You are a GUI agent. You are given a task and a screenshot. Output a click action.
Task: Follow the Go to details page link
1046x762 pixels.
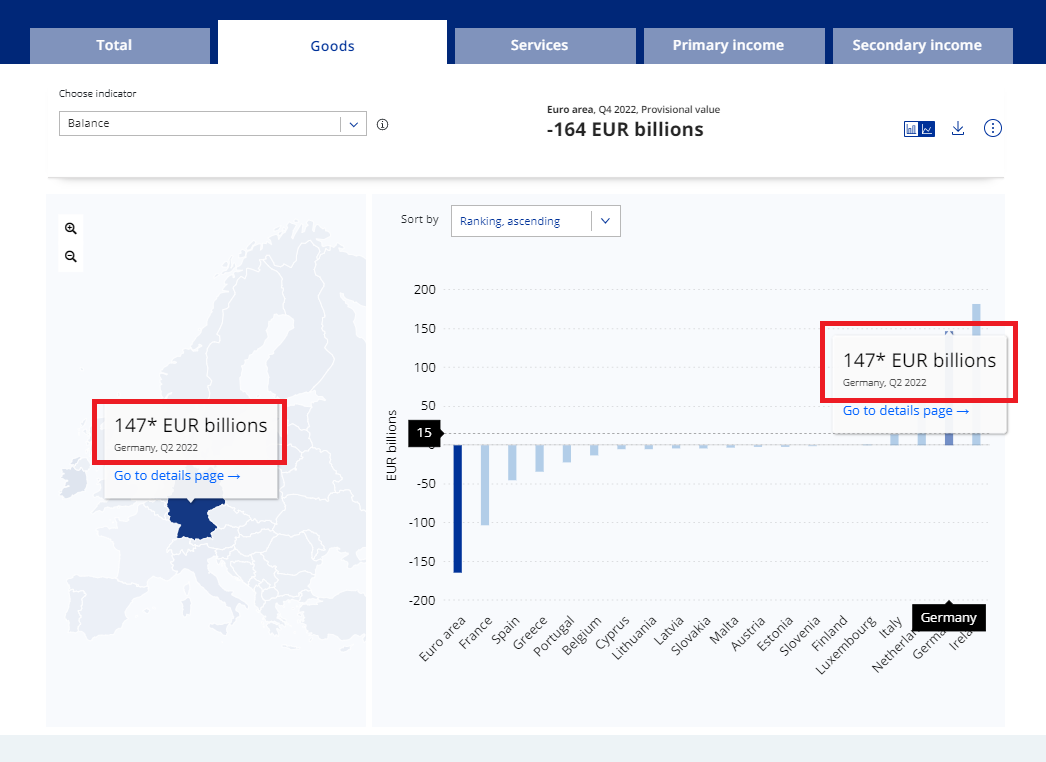click(x=177, y=475)
